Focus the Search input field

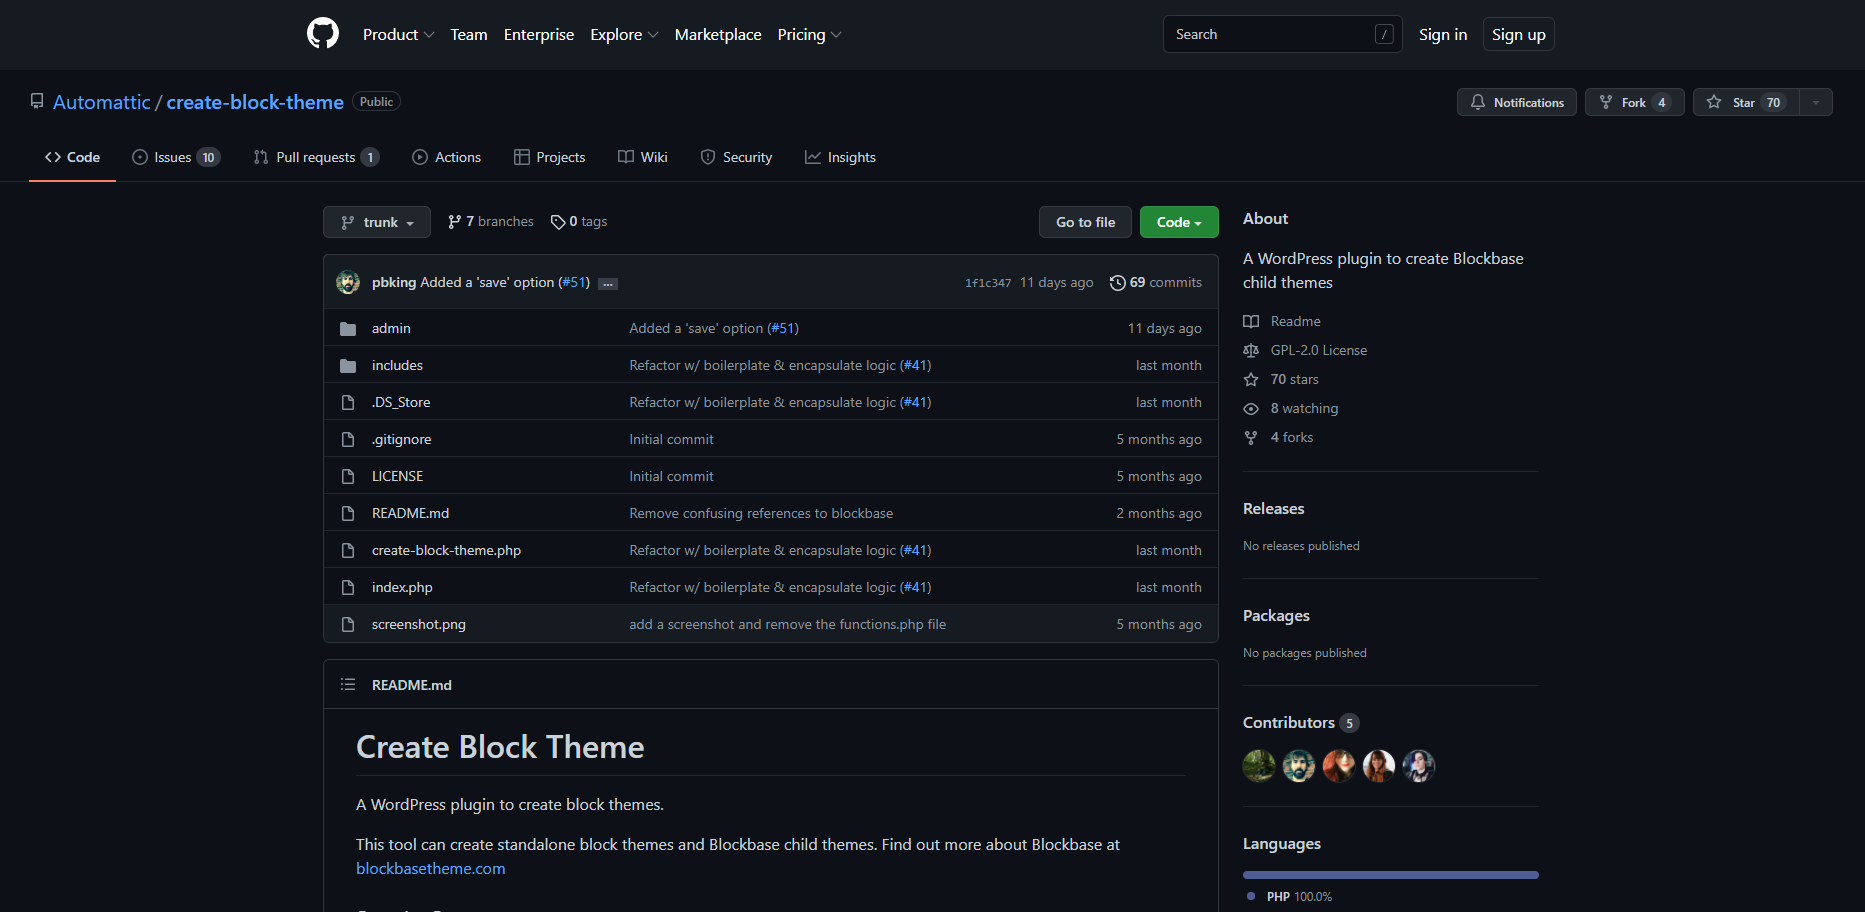pyautogui.click(x=1282, y=34)
